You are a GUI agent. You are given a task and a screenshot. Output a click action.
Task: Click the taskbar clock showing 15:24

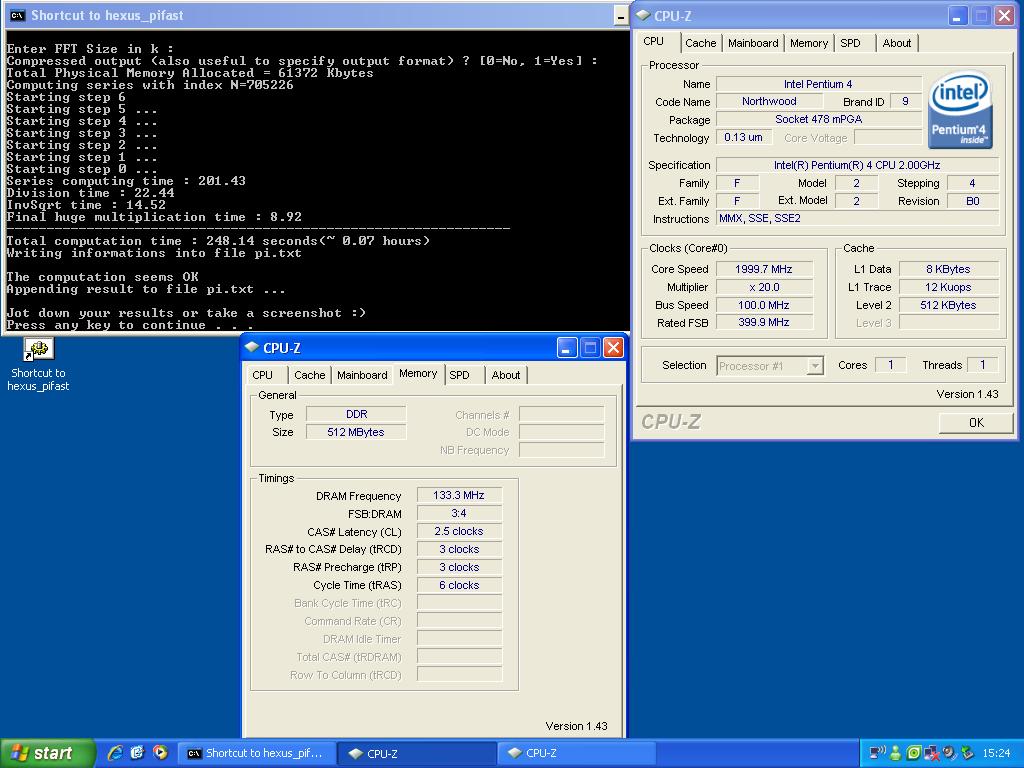coord(996,754)
